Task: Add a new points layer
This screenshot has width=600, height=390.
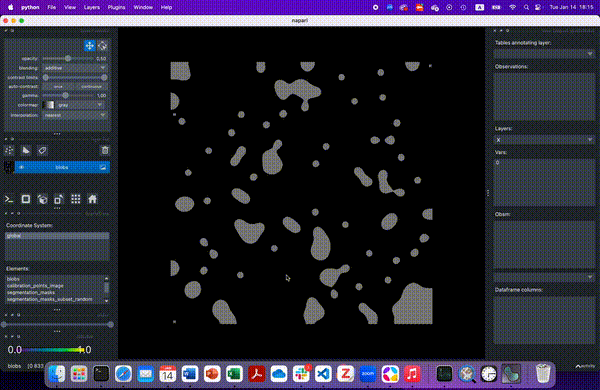Action: pos(10,150)
